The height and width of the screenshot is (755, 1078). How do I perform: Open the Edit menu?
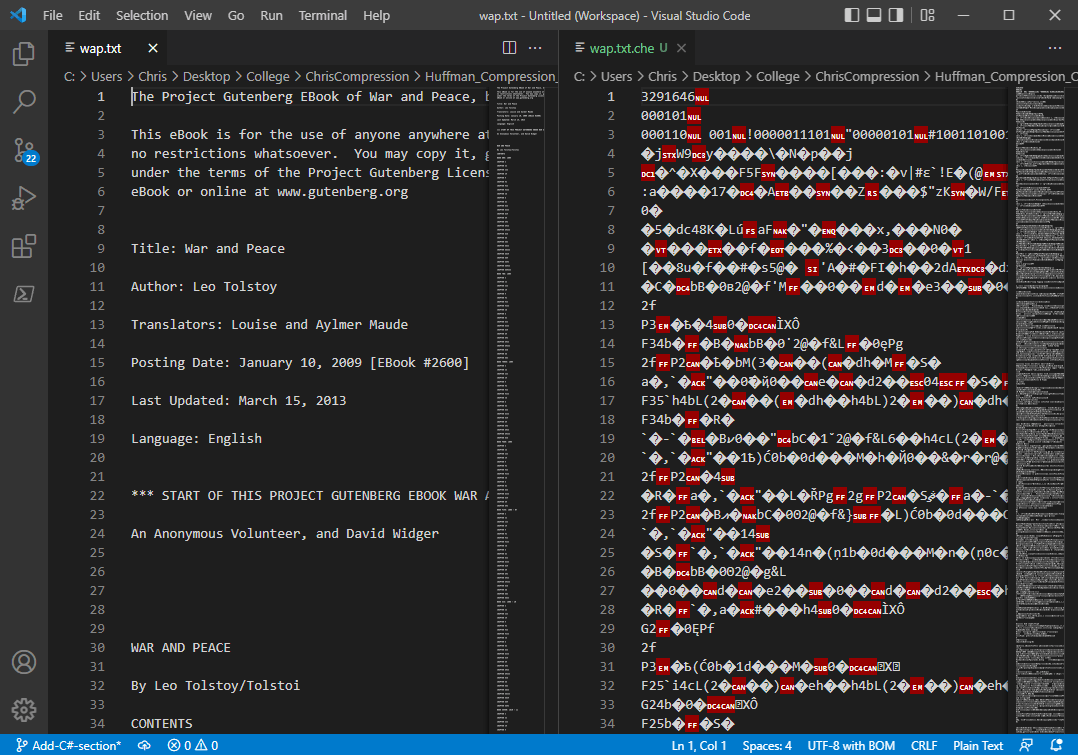click(89, 15)
